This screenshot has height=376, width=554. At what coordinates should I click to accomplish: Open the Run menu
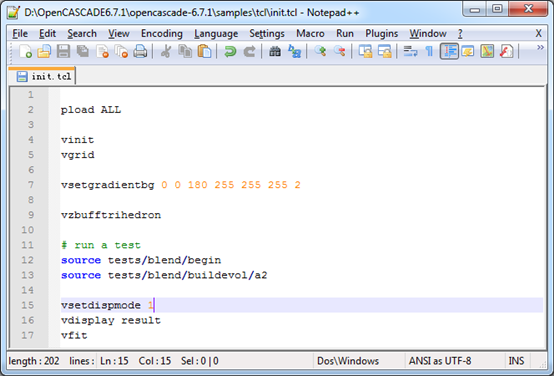coord(345,34)
